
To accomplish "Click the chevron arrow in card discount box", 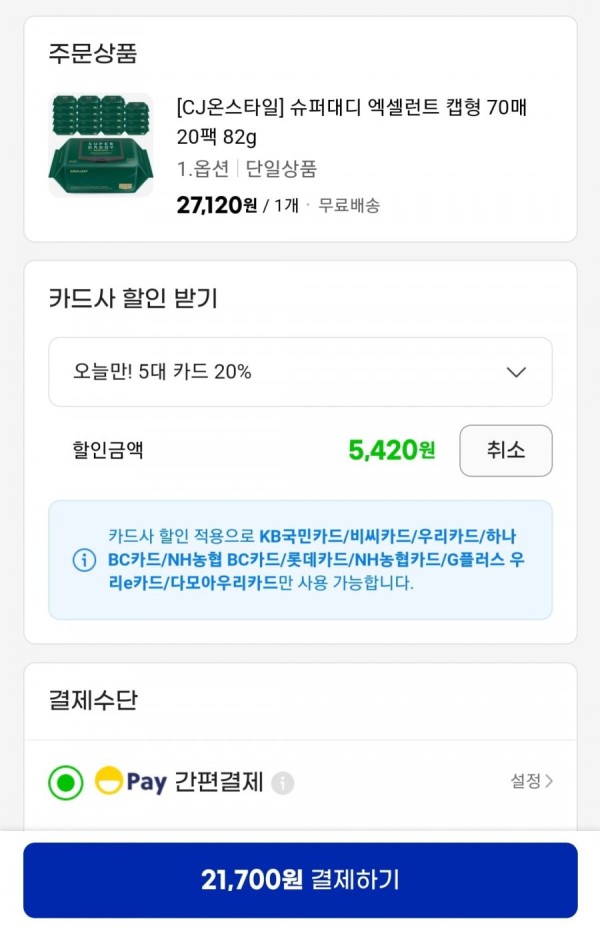I will tap(516, 372).
